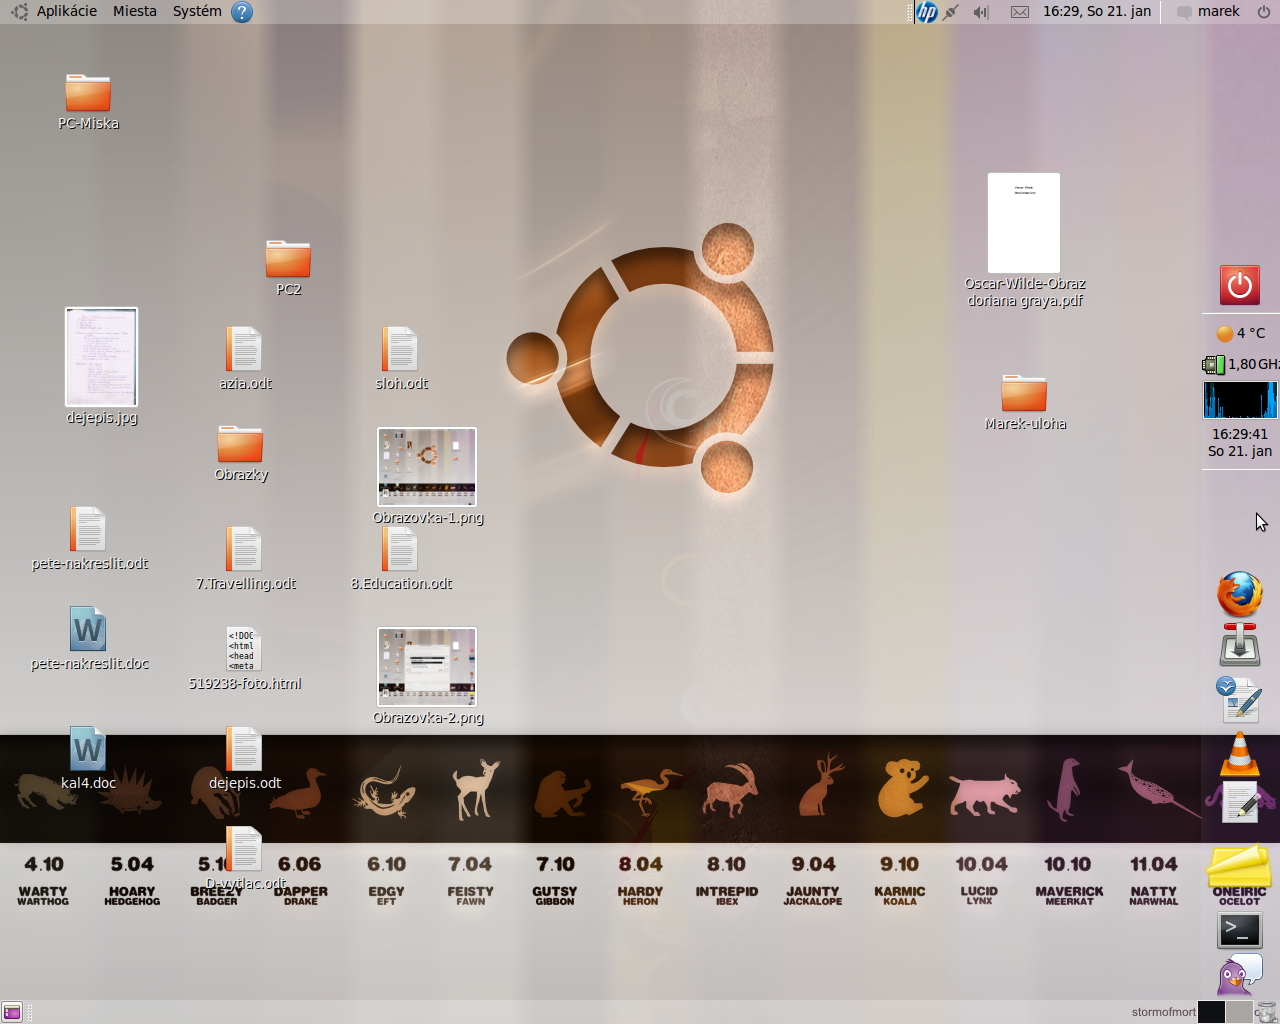Click the top panel power session icon
1280x1024 pixels.
pos(1264,12)
